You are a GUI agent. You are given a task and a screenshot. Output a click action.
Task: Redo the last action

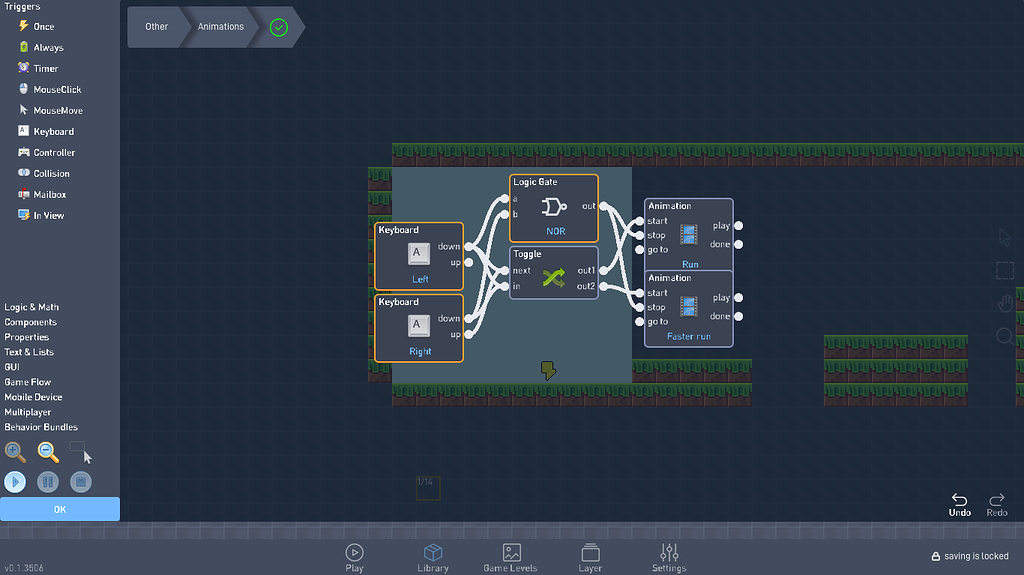(x=997, y=505)
